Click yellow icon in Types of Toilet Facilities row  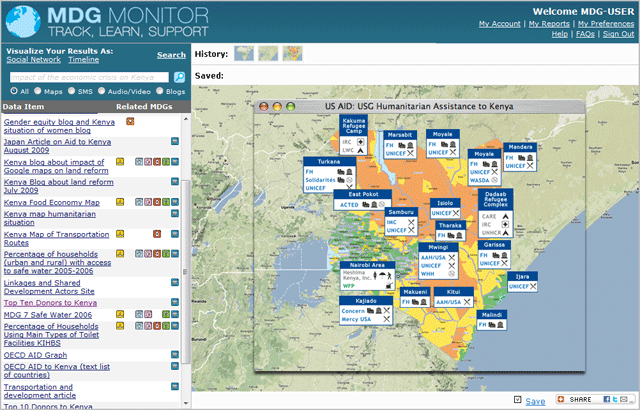[x=120, y=326]
